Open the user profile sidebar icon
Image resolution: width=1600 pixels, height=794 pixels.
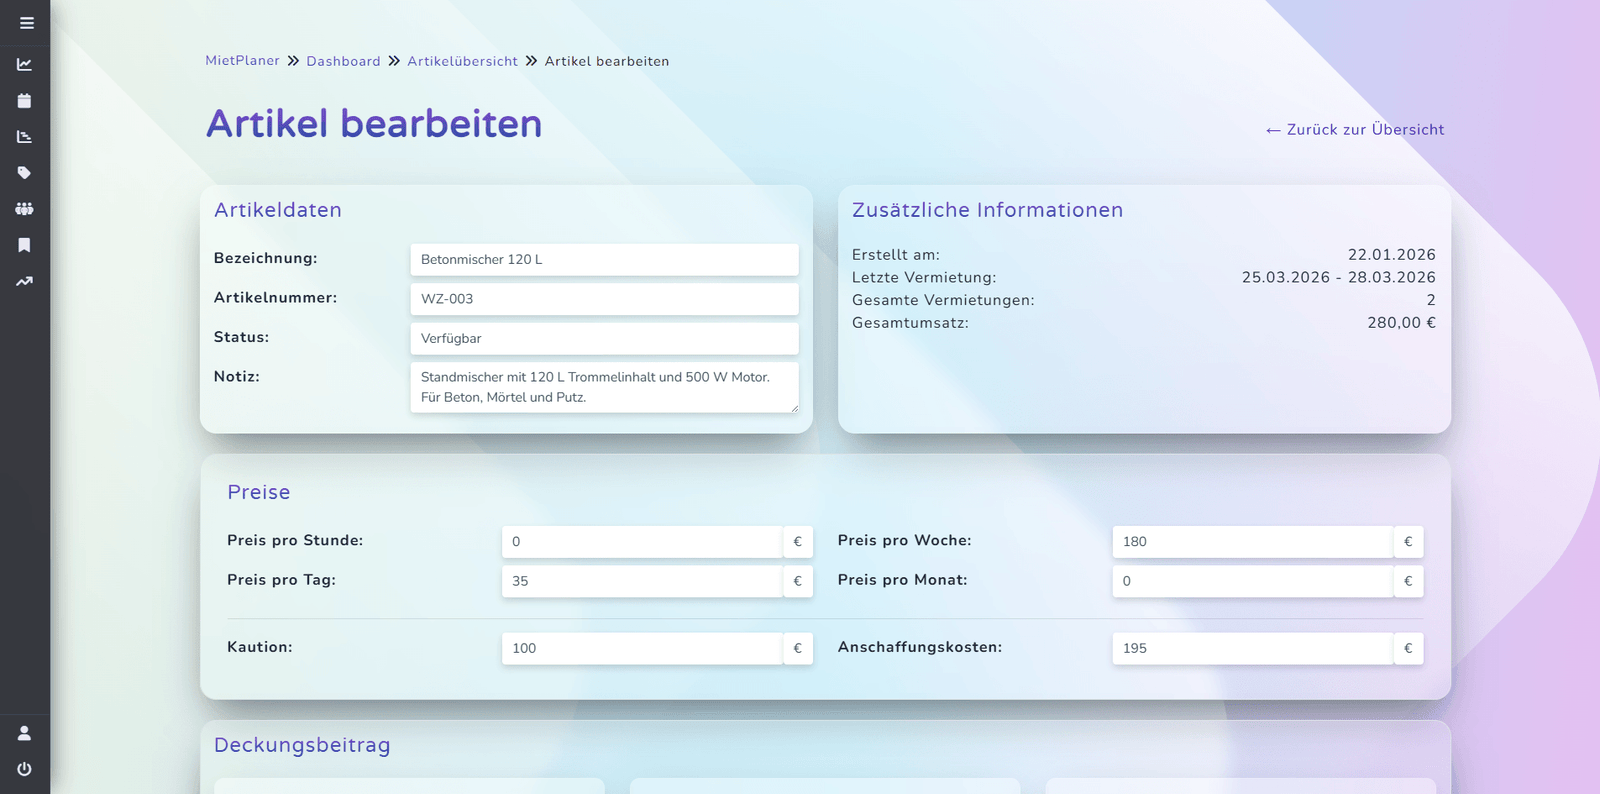24,733
